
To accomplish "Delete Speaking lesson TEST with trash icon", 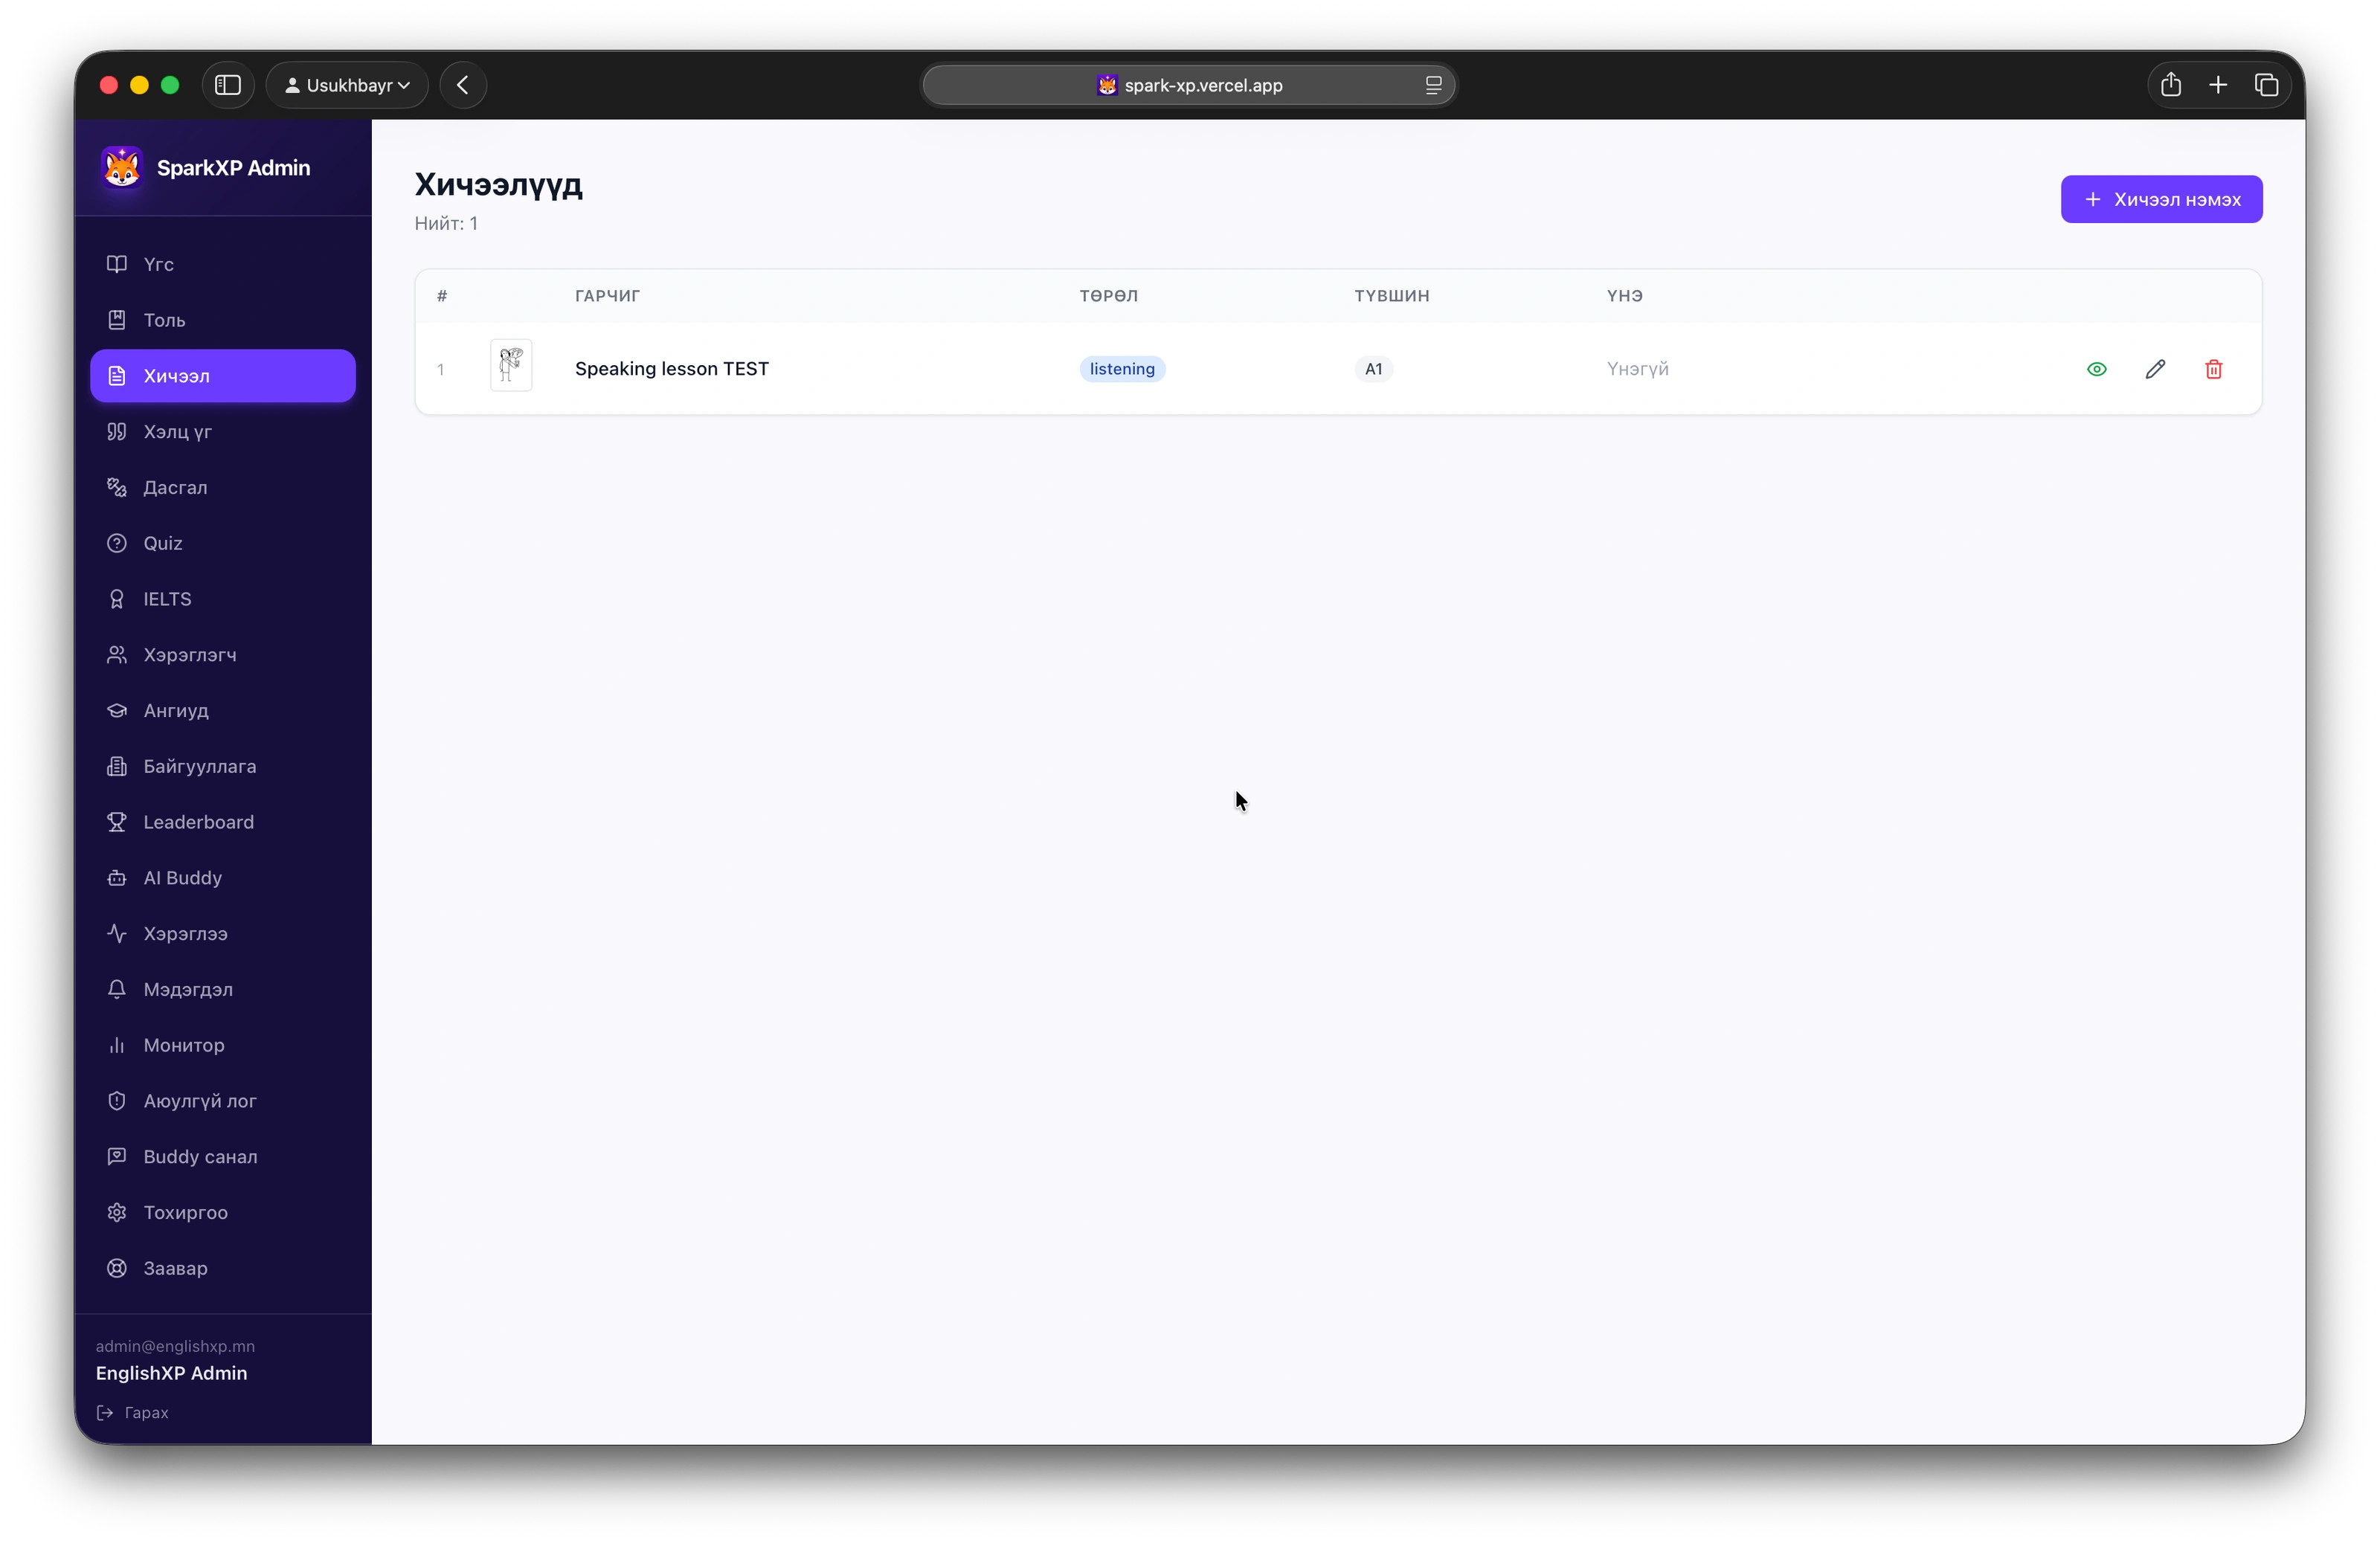I will pyautogui.click(x=2213, y=369).
